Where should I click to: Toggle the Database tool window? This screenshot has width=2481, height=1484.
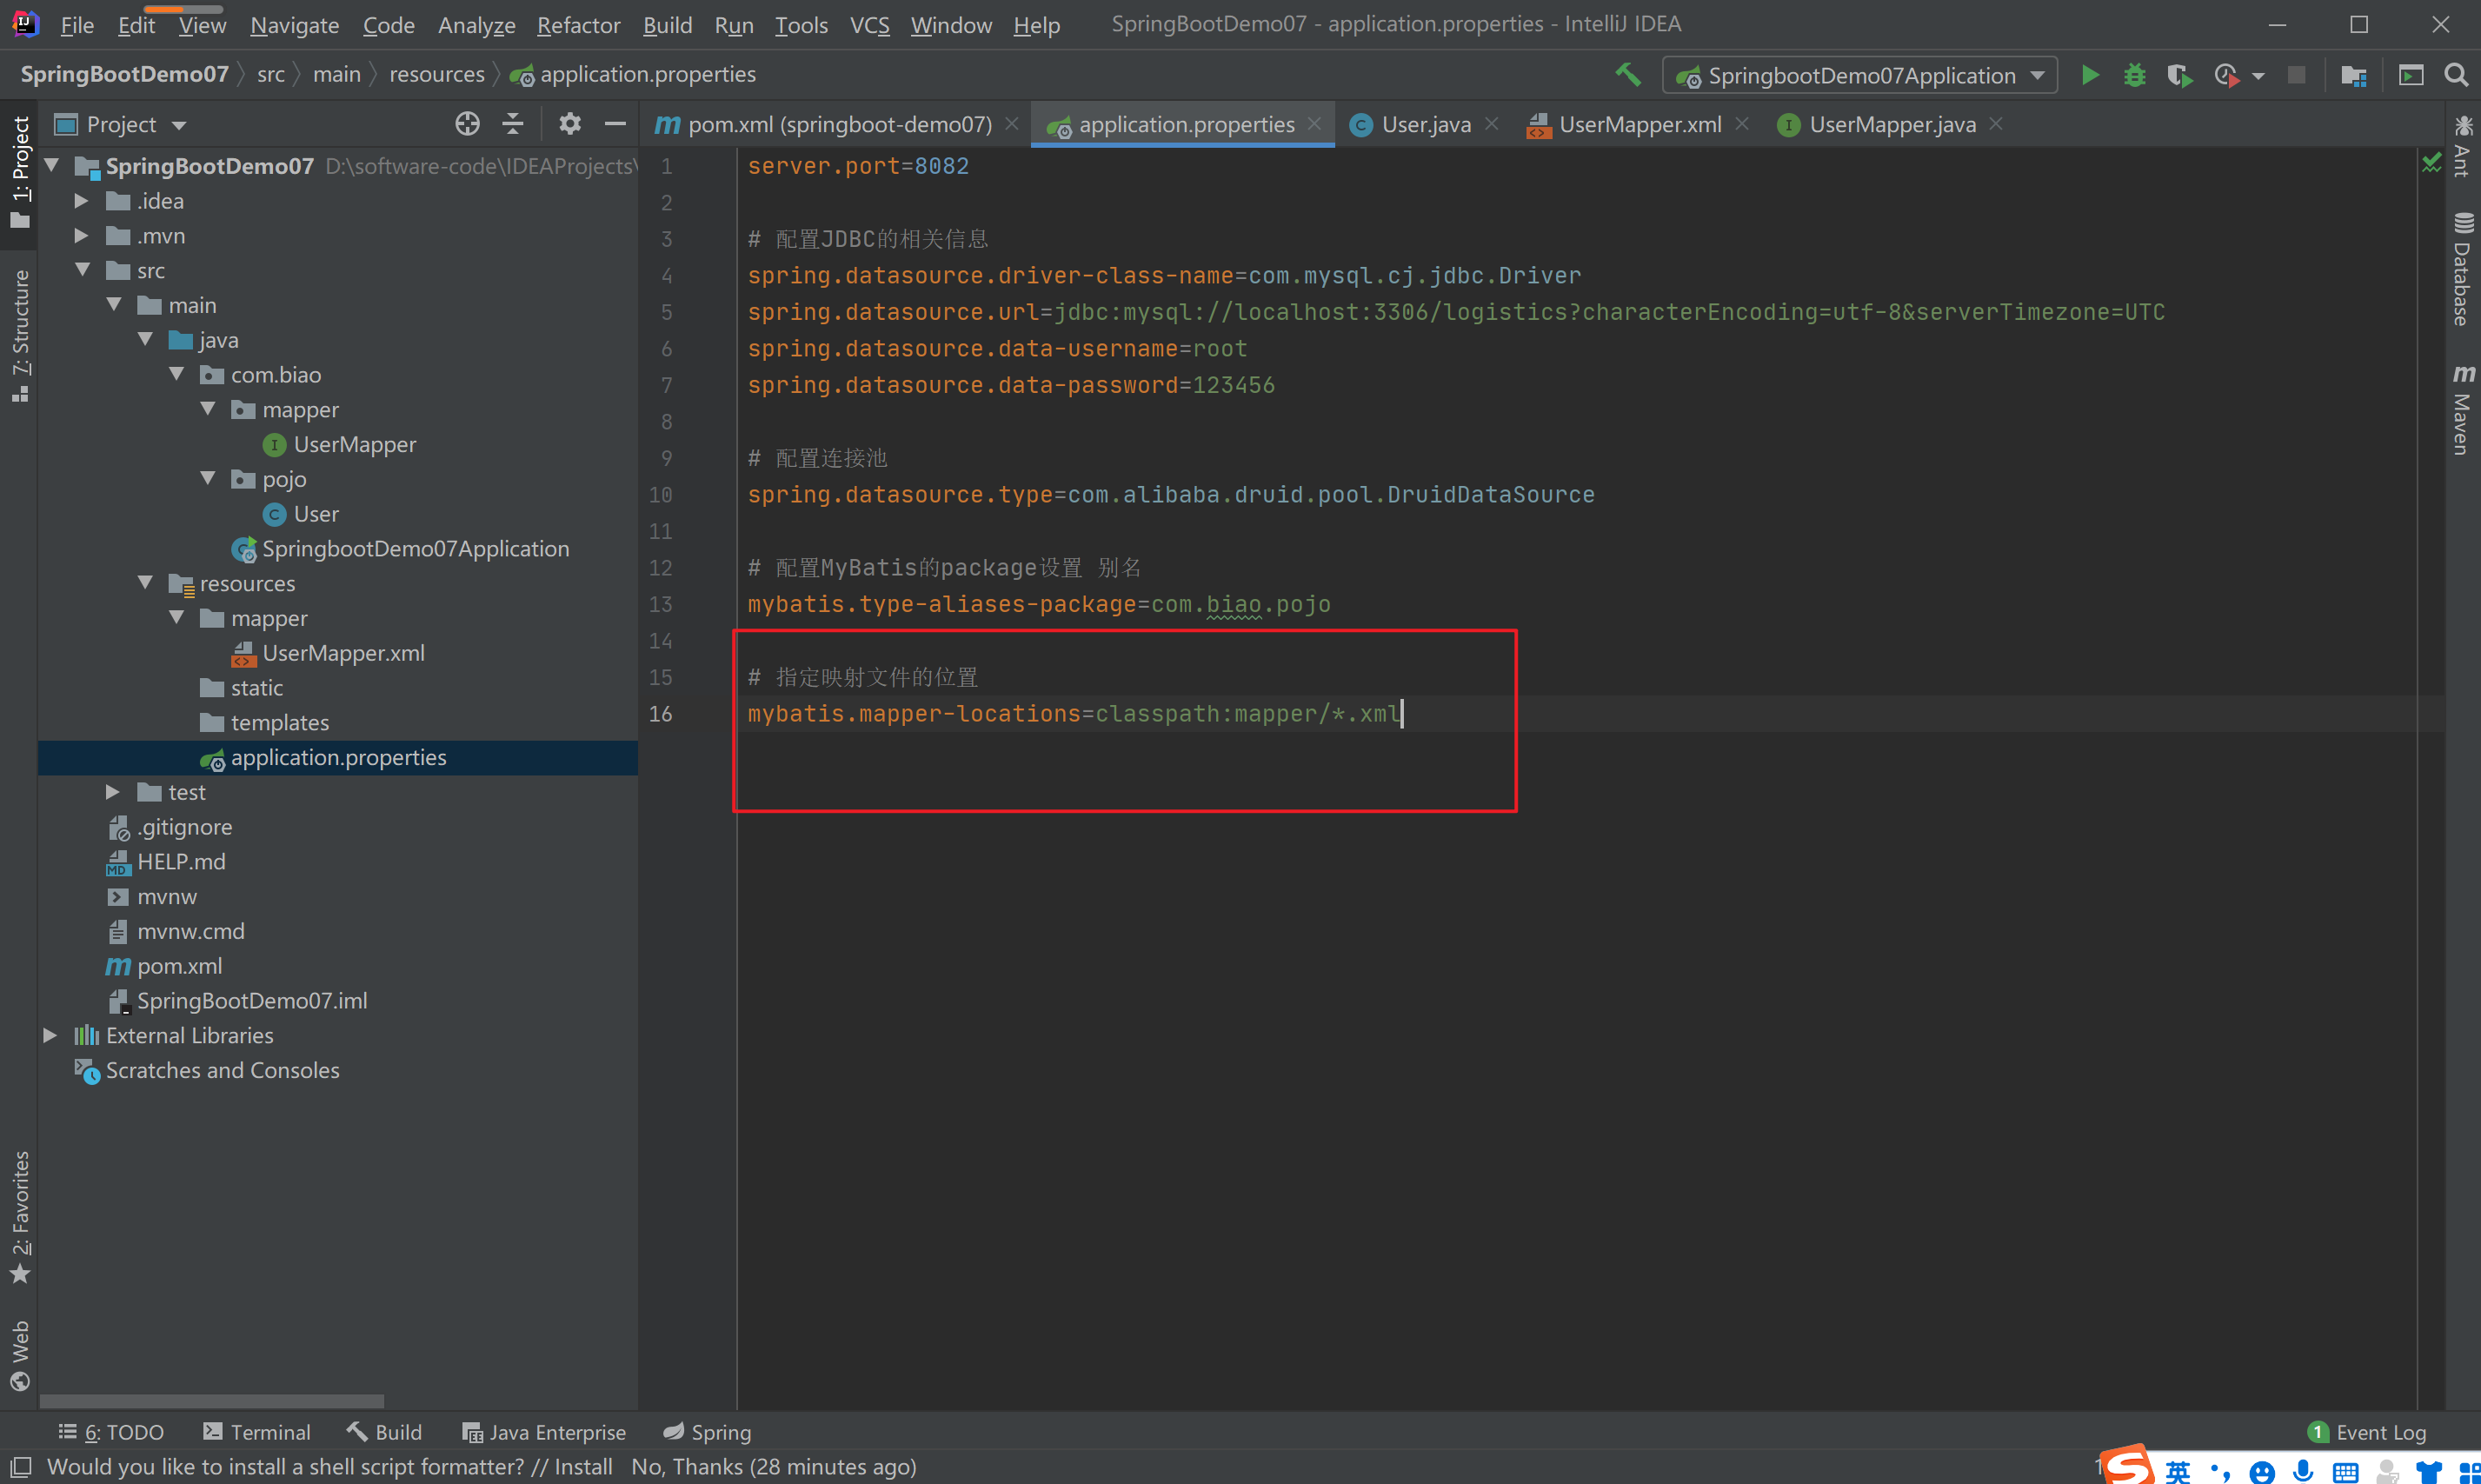(x=2463, y=270)
